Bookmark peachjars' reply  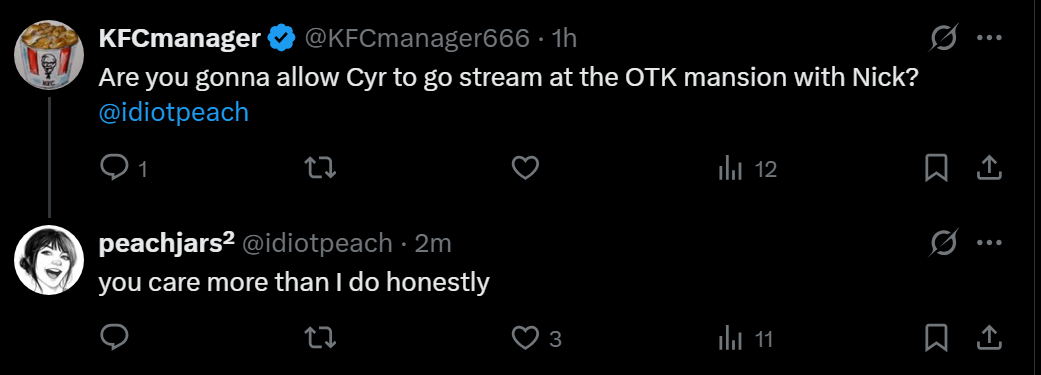936,338
